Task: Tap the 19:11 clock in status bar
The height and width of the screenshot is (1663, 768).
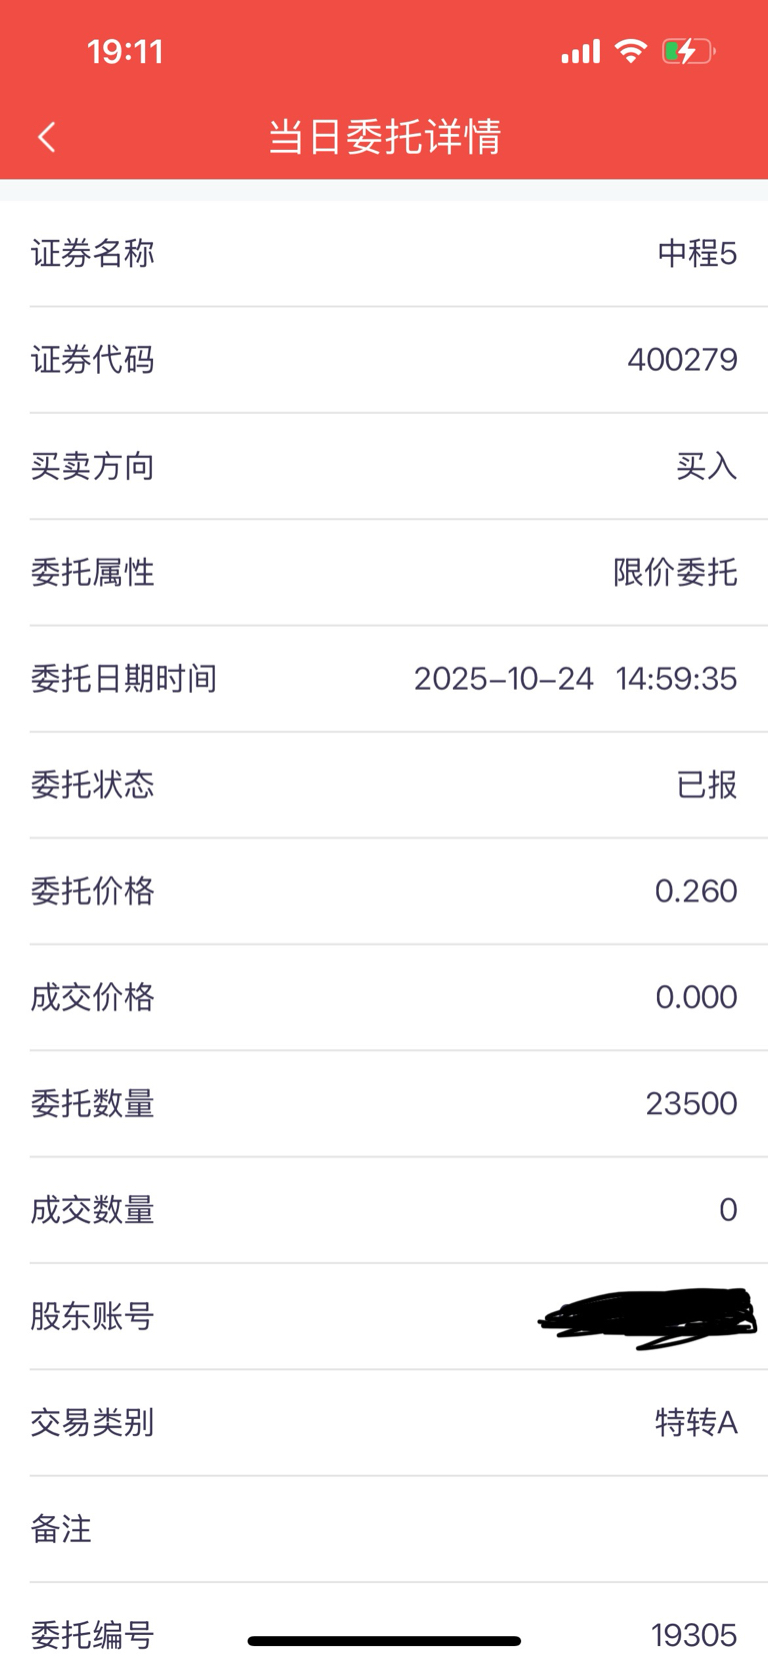Action: (x=125, y=52)
